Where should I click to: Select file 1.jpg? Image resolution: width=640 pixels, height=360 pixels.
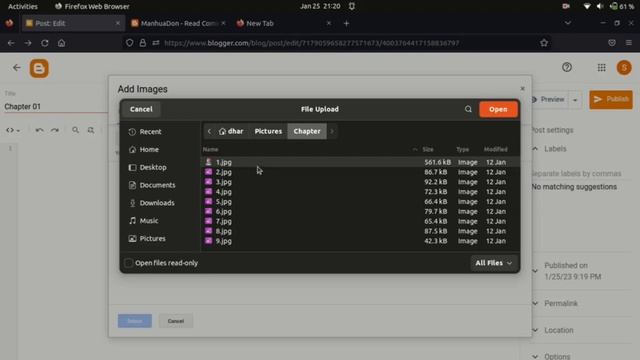click(x=360, y=162)
